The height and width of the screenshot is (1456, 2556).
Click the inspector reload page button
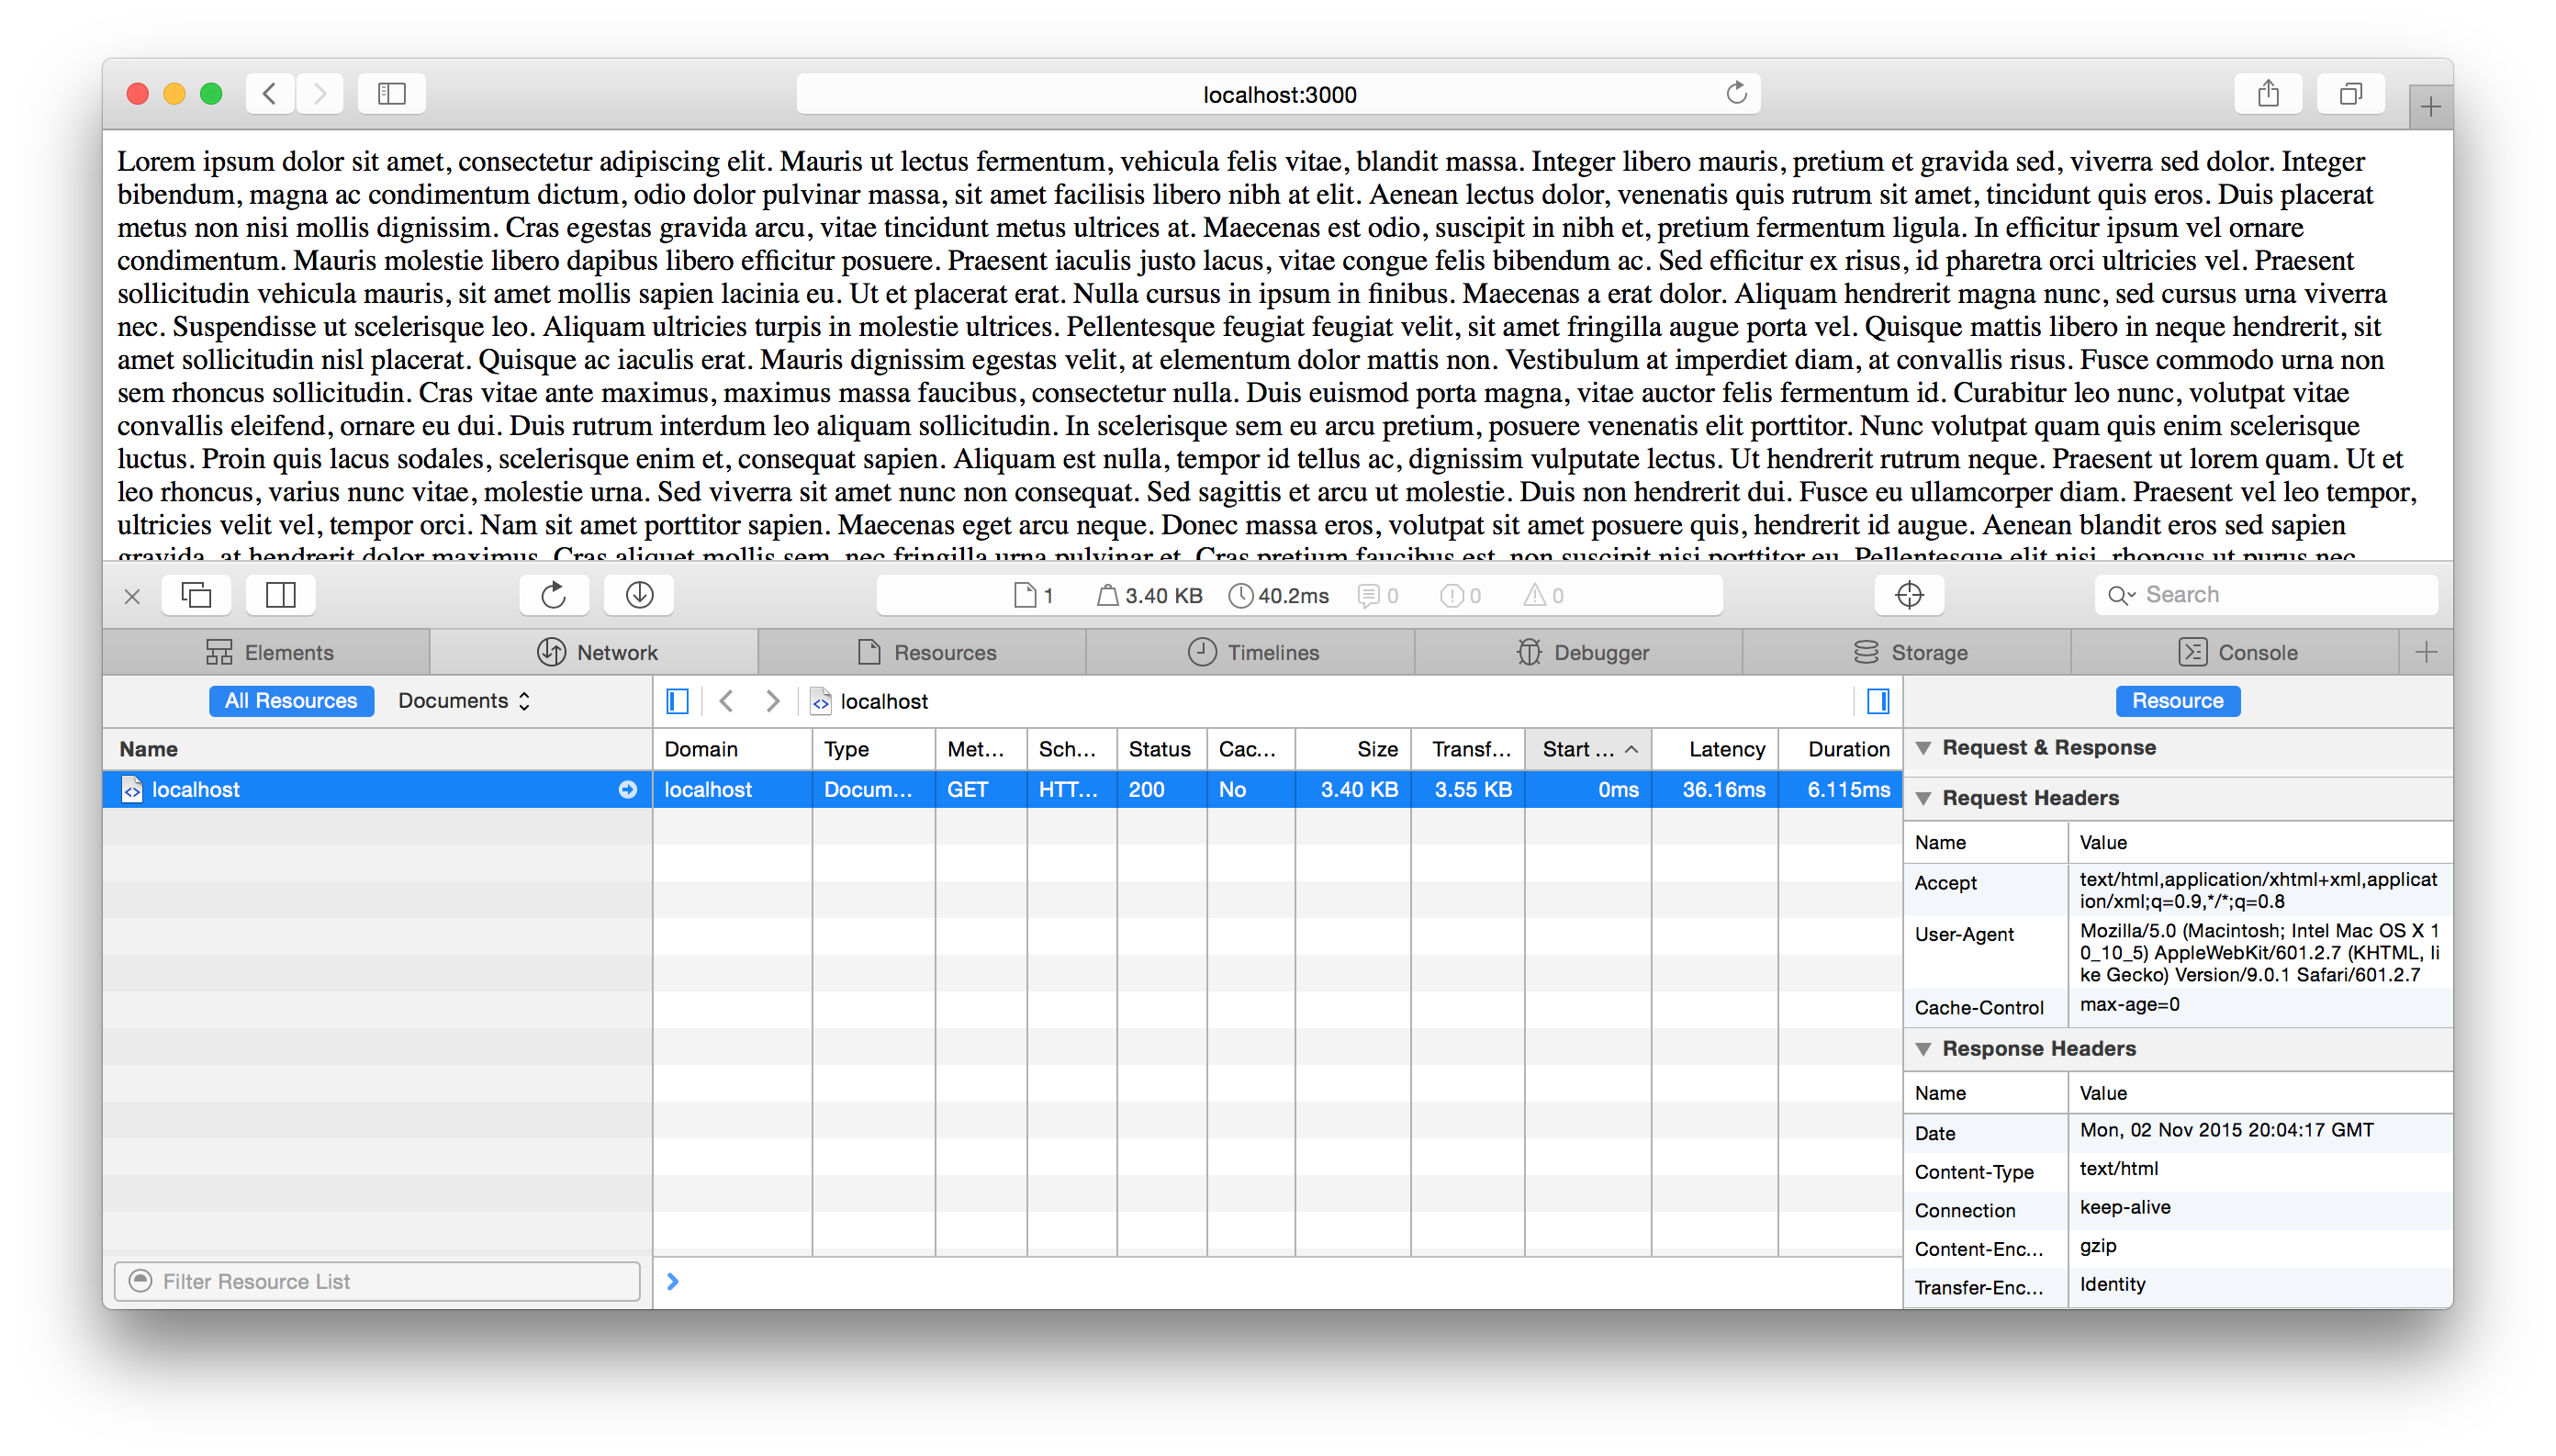[x=554, y=596]
